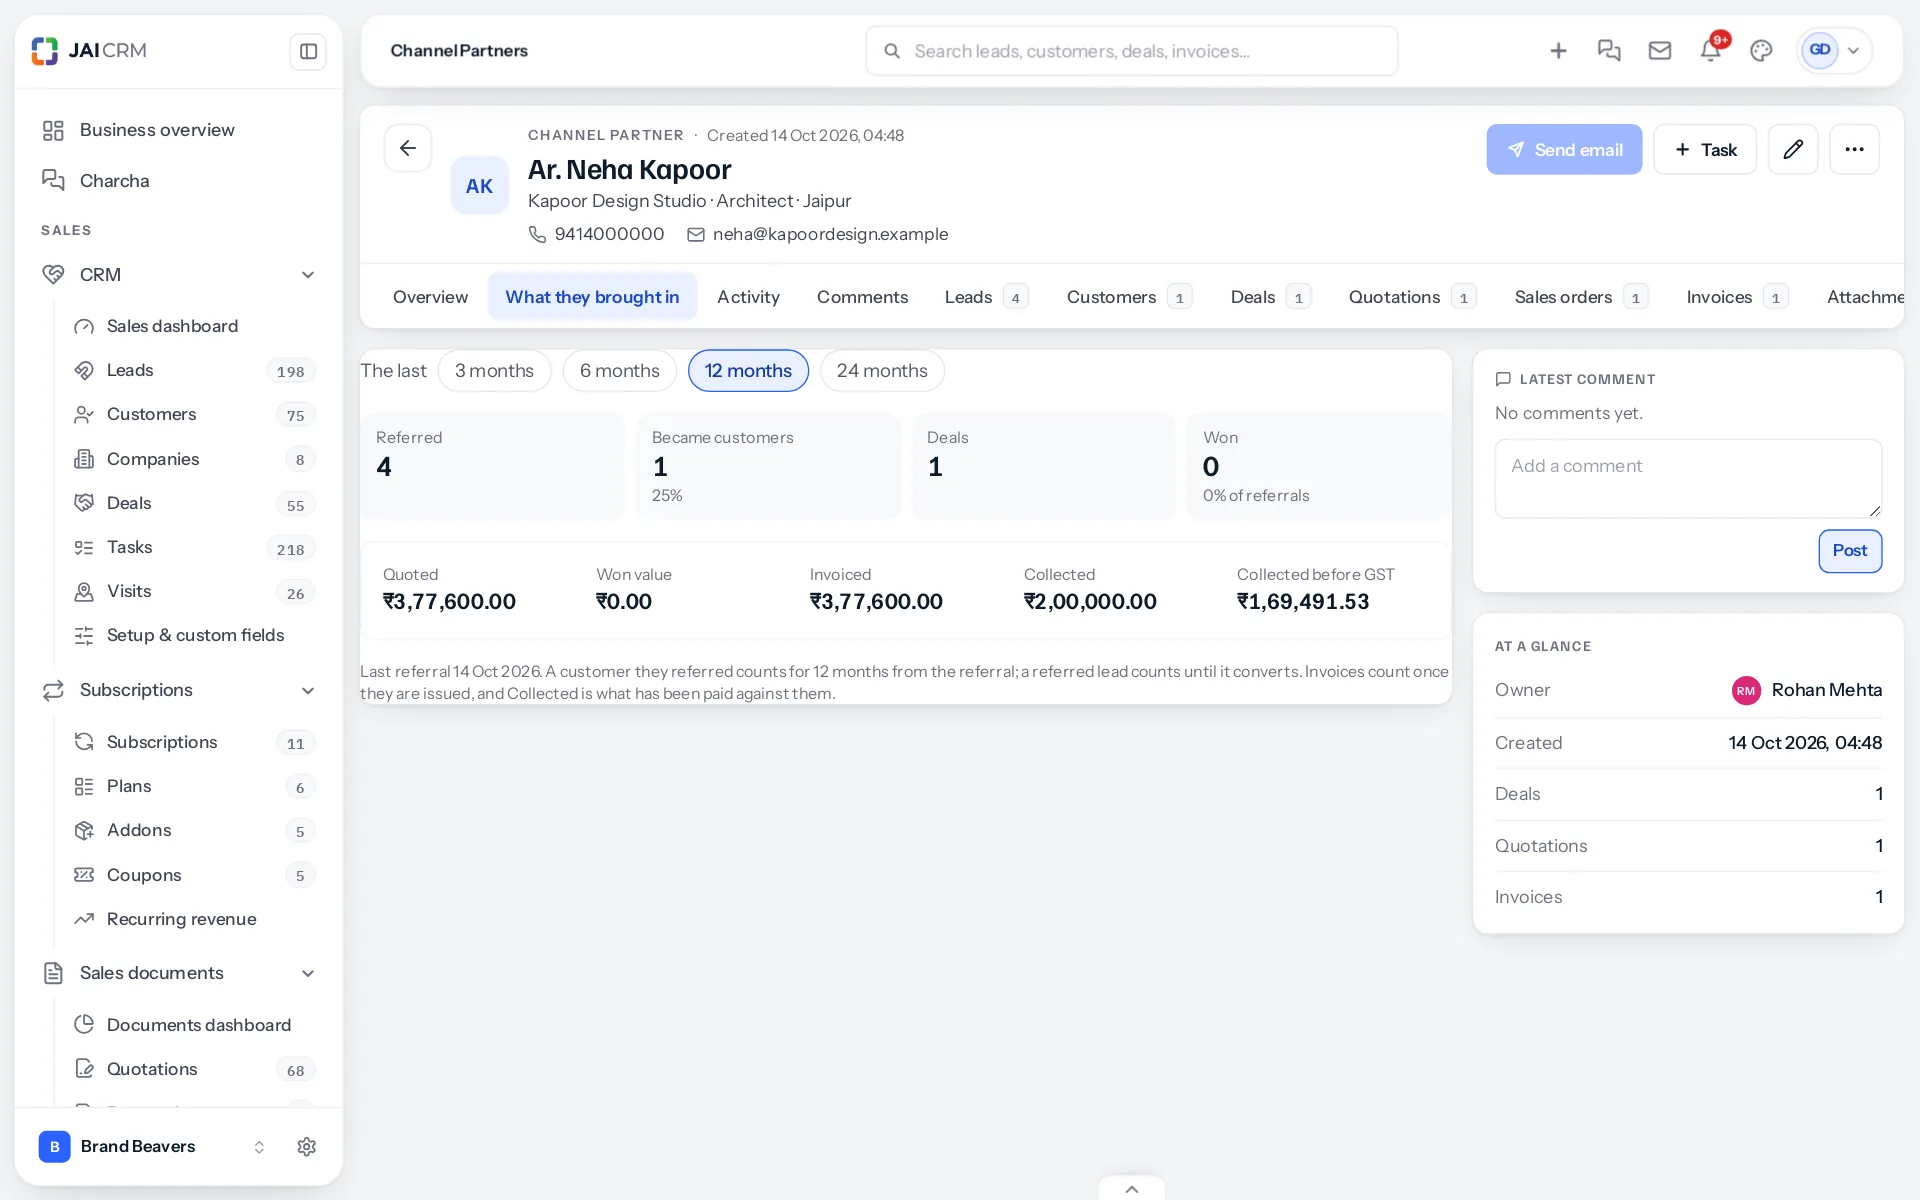Open Coupons in the sidebar
Screen dimensions: 1920x1200
click(x=195, y=875)
